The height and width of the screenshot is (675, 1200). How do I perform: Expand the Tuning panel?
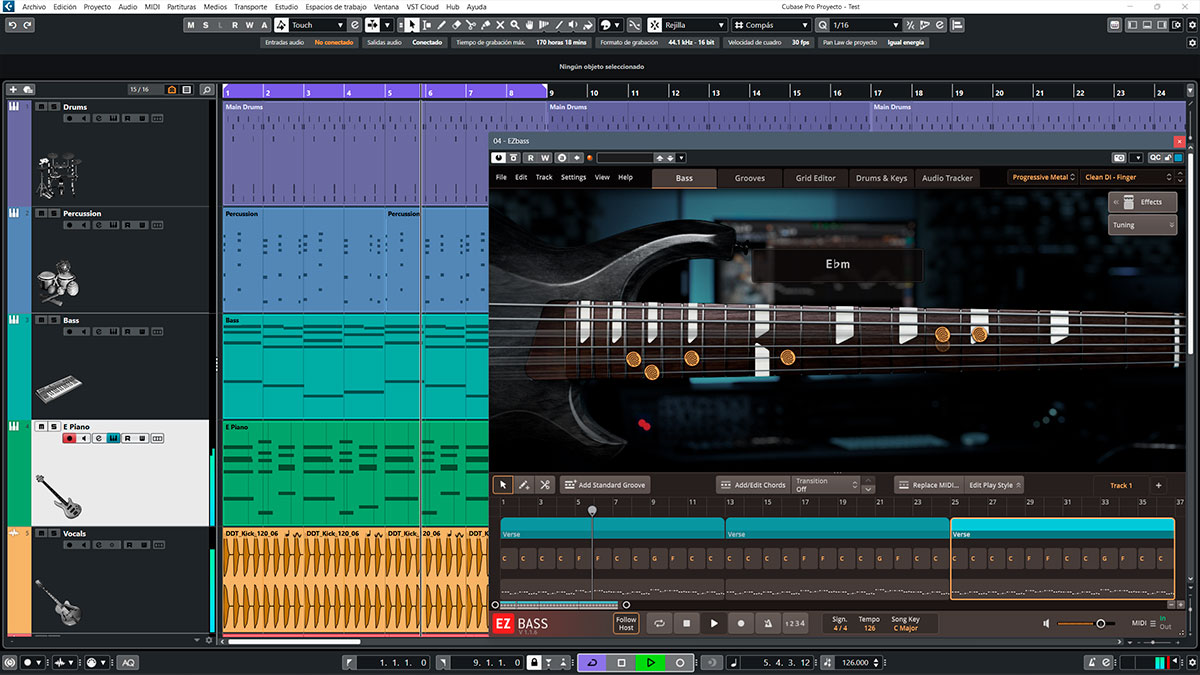click(1143, 225)
